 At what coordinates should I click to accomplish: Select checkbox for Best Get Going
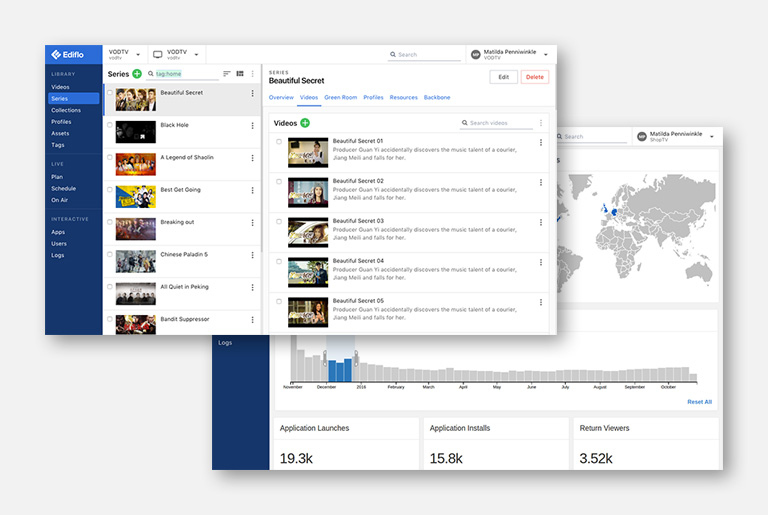click(x=110, y=190)
